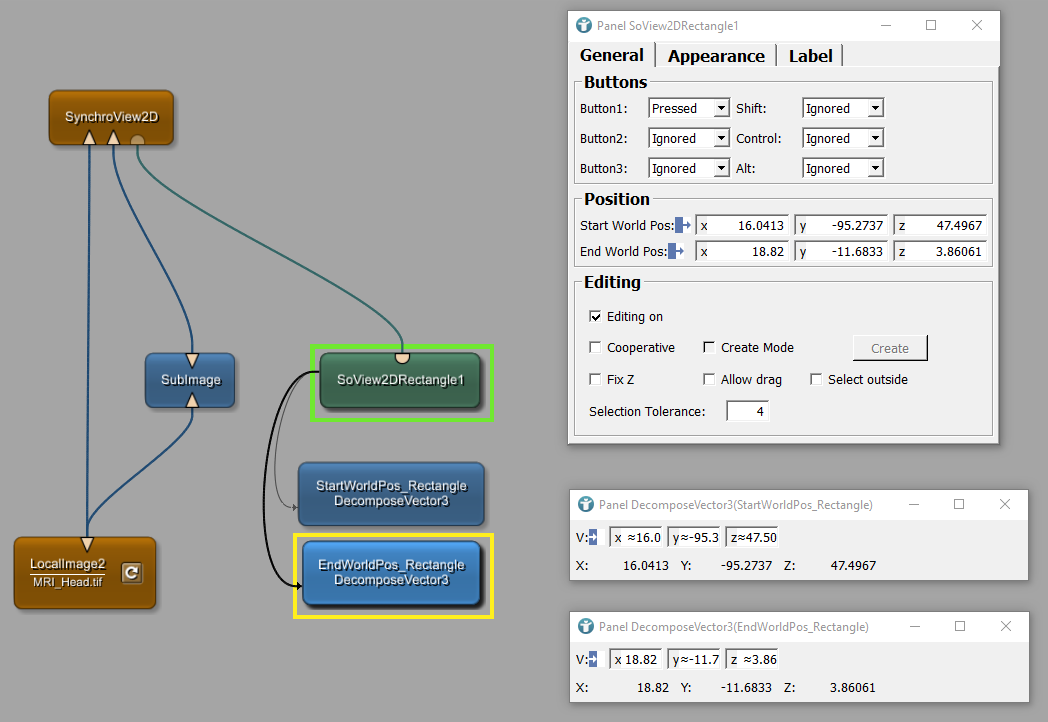Close the DecomposeVector3 StartWorldPos_Rectangle panel
The height and width of the screenshot is (722, 1048).
point(1005,505)
